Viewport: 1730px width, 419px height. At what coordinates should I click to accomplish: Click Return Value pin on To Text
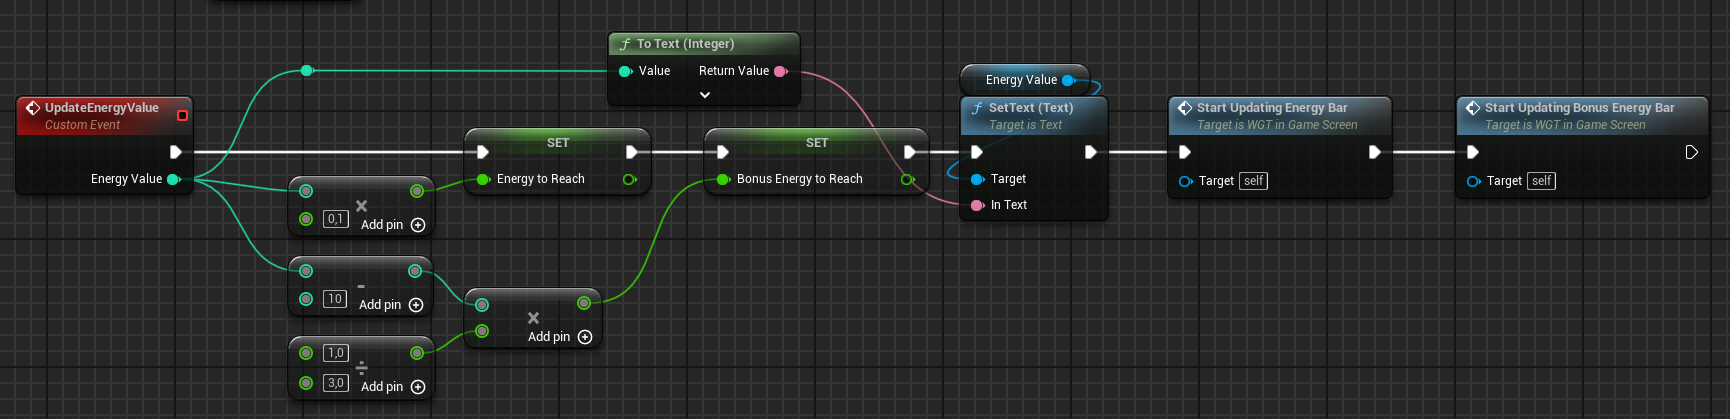click(x=780, y=71)
